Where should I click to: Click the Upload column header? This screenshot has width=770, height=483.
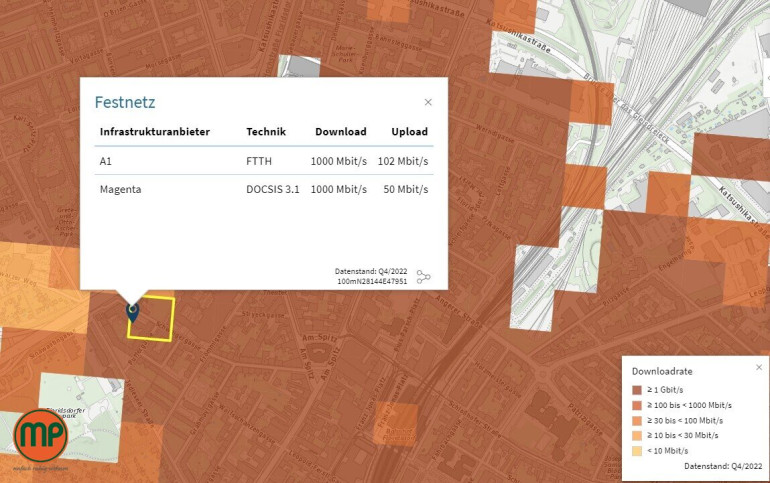[x=409, y=132]
